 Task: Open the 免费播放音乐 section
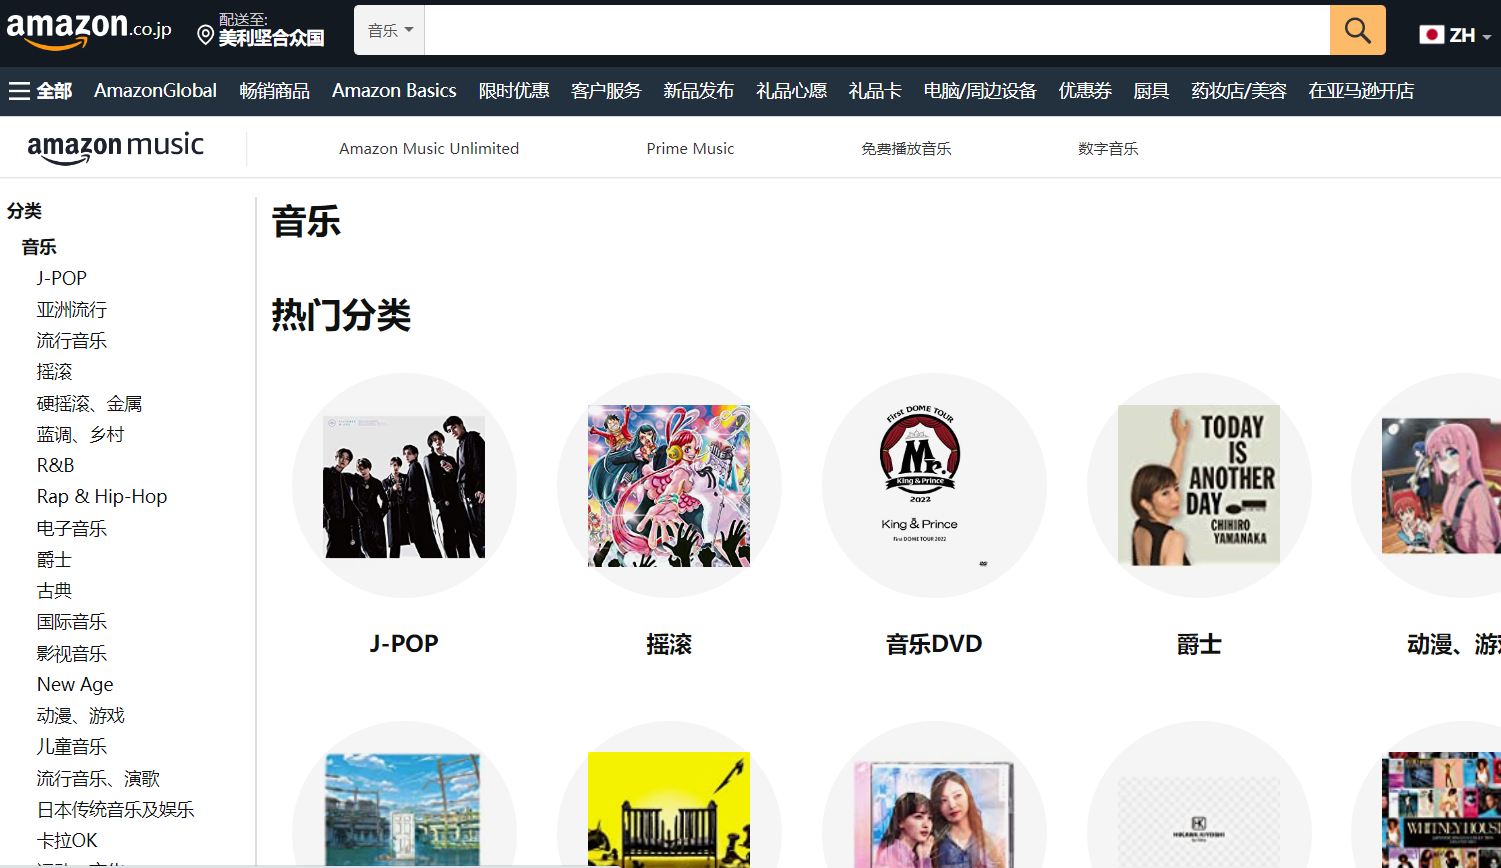point(905,147)
